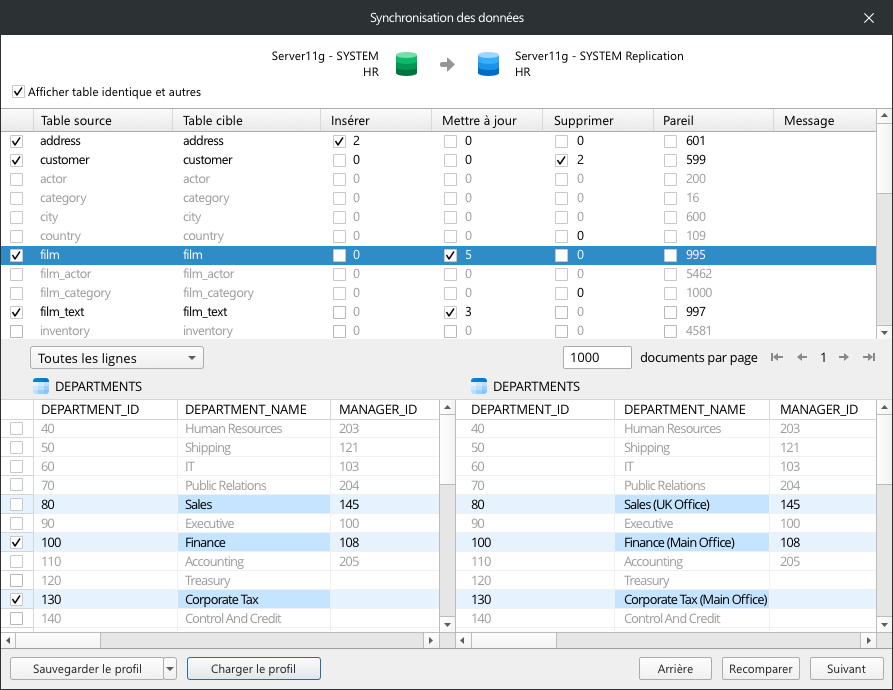
Task: Click the Table source column header
Action: click(103, 120)
